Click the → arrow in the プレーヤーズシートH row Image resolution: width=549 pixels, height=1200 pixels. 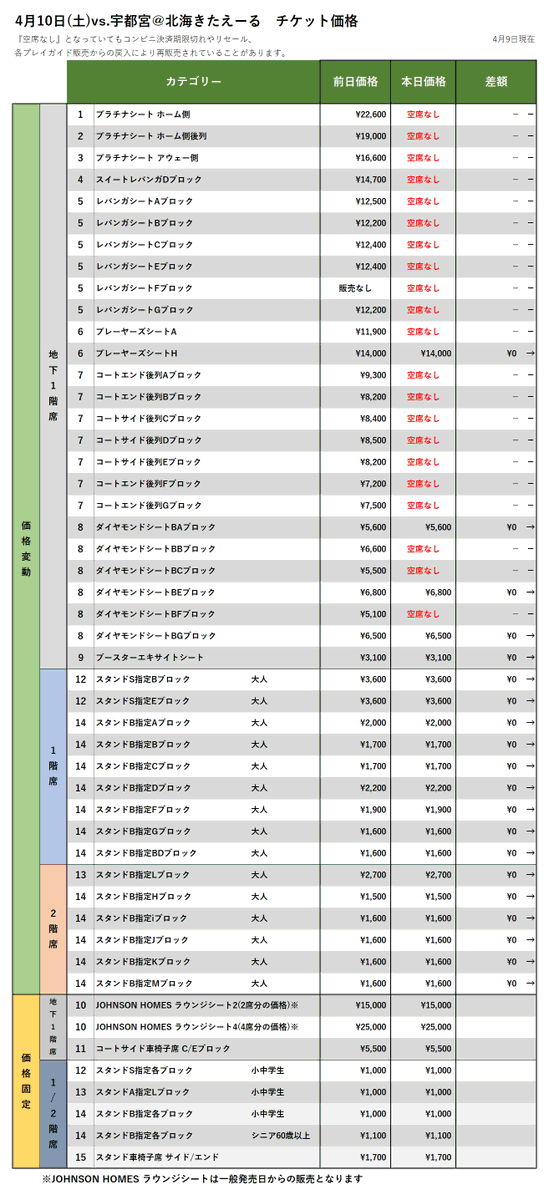tap(530, 353)
